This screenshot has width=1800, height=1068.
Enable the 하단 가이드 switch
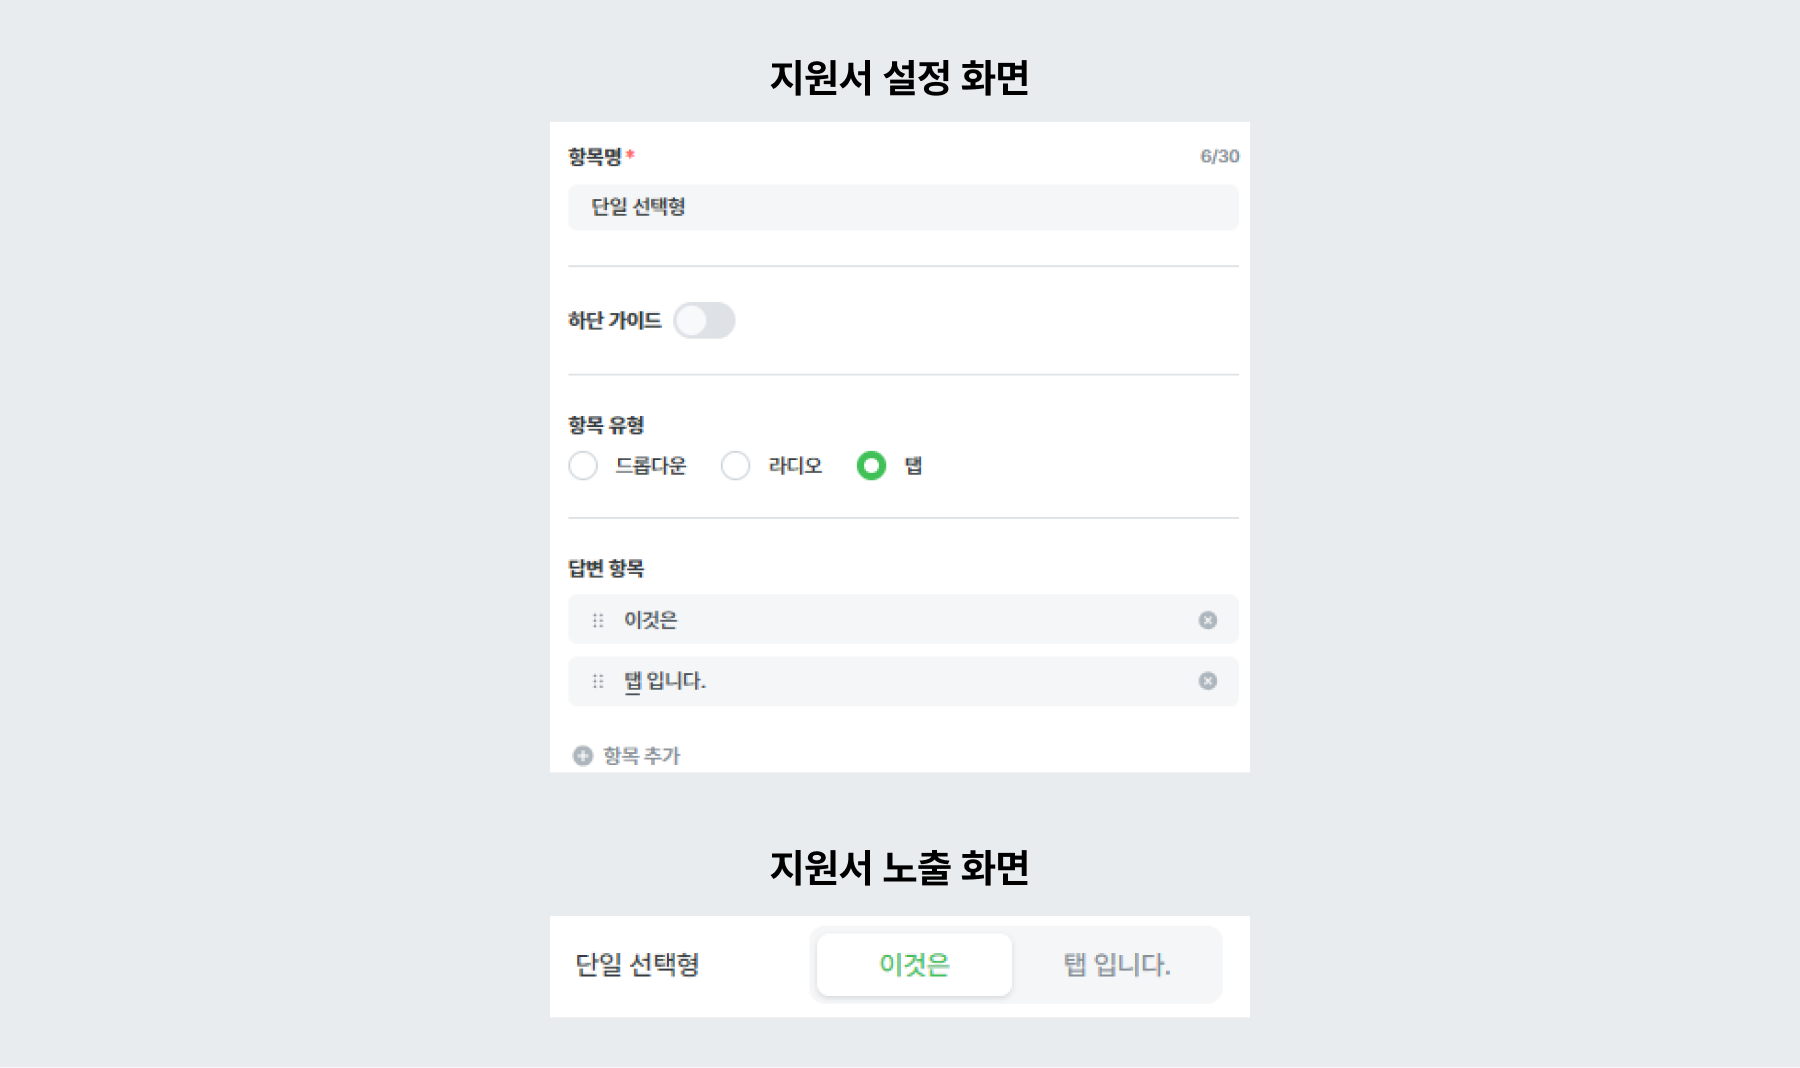(x=705, y=320)
